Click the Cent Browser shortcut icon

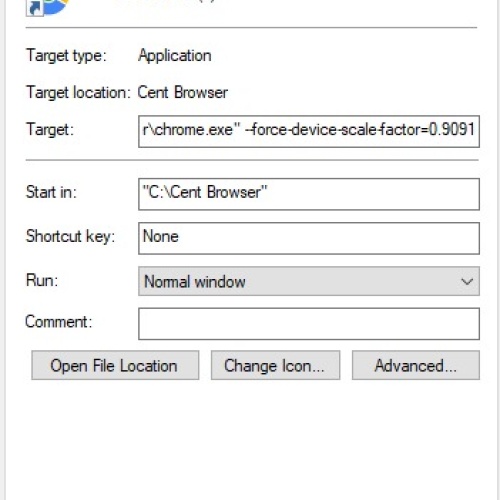47,7
